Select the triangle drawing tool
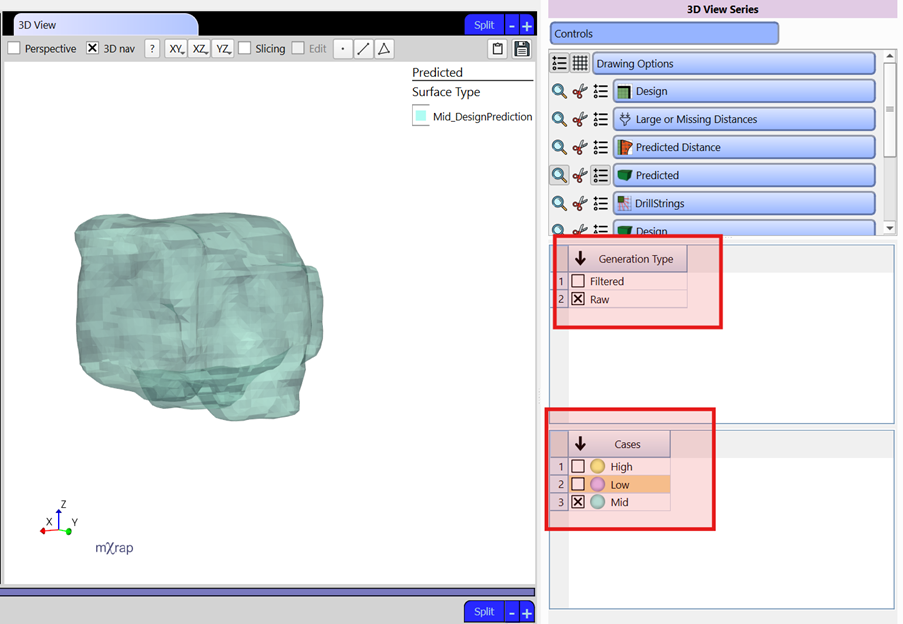This screenshot has width=903, height=624. 383,48
